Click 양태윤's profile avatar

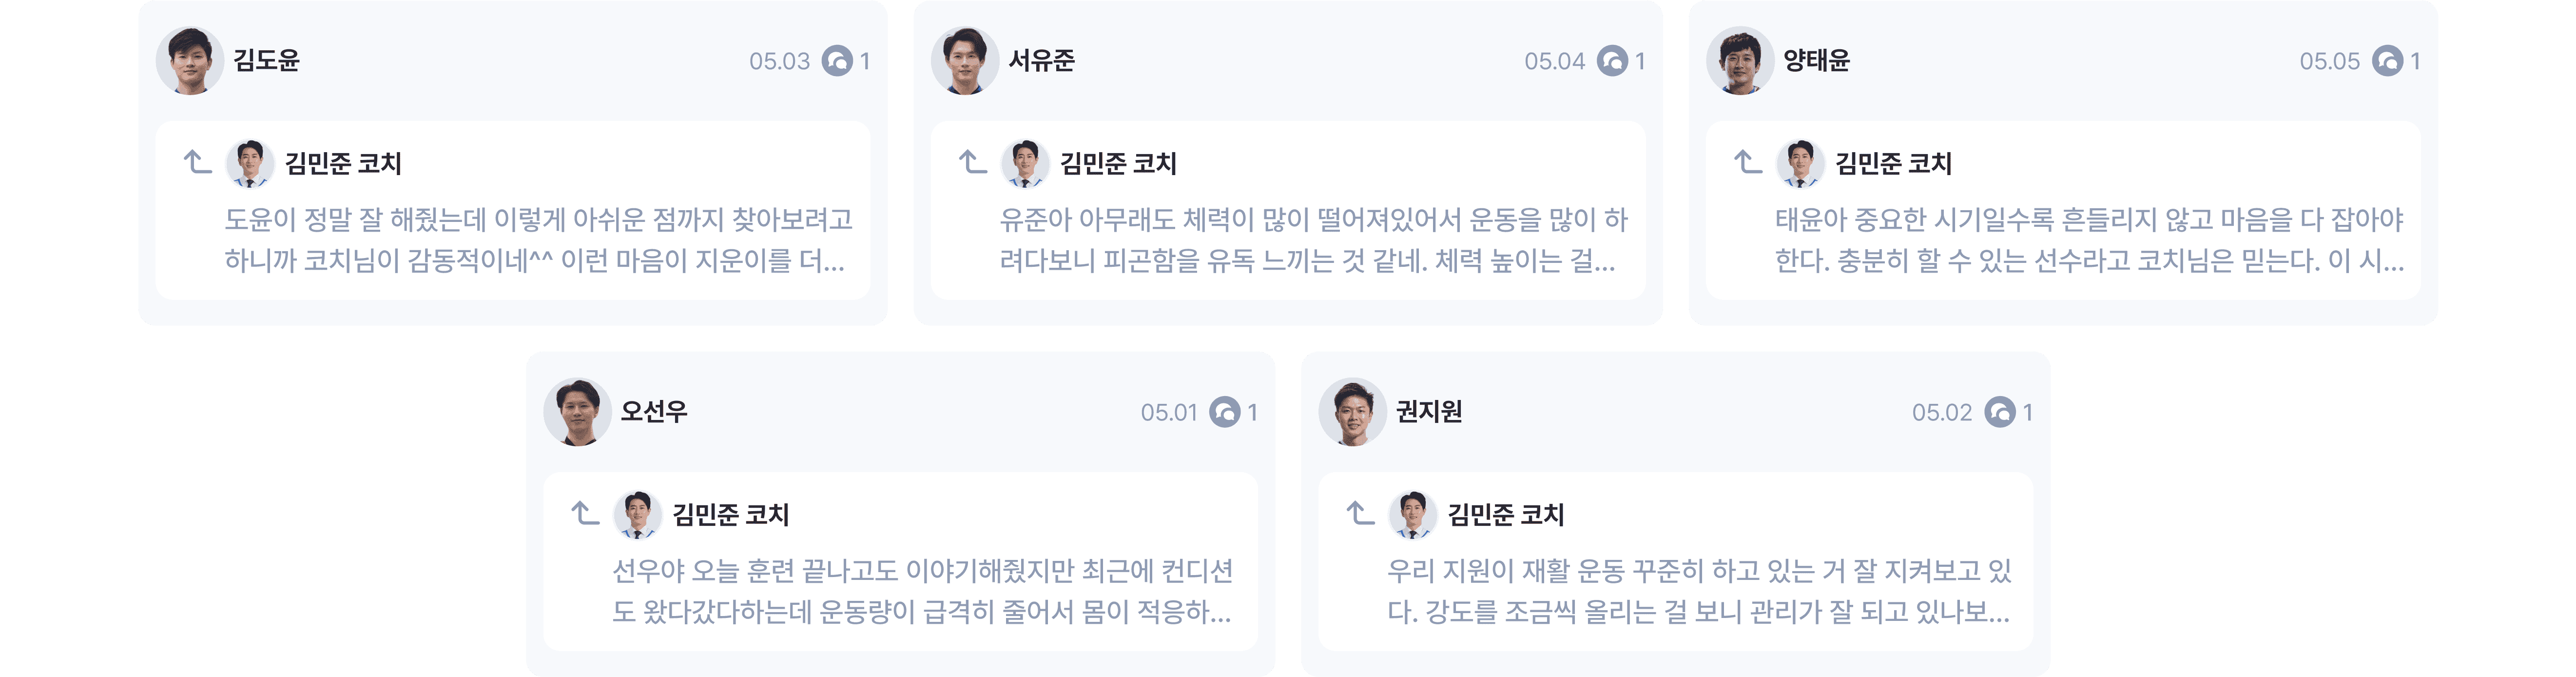coord(1740,61)
